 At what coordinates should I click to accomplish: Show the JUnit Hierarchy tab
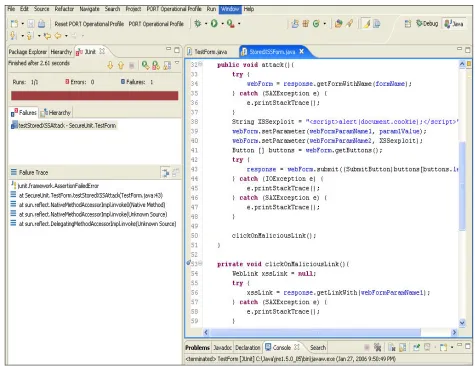56,113
